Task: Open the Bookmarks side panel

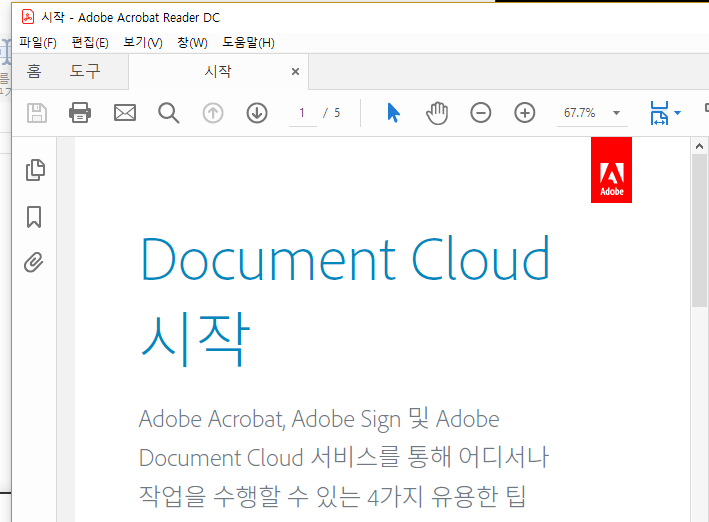Action: 34,217
